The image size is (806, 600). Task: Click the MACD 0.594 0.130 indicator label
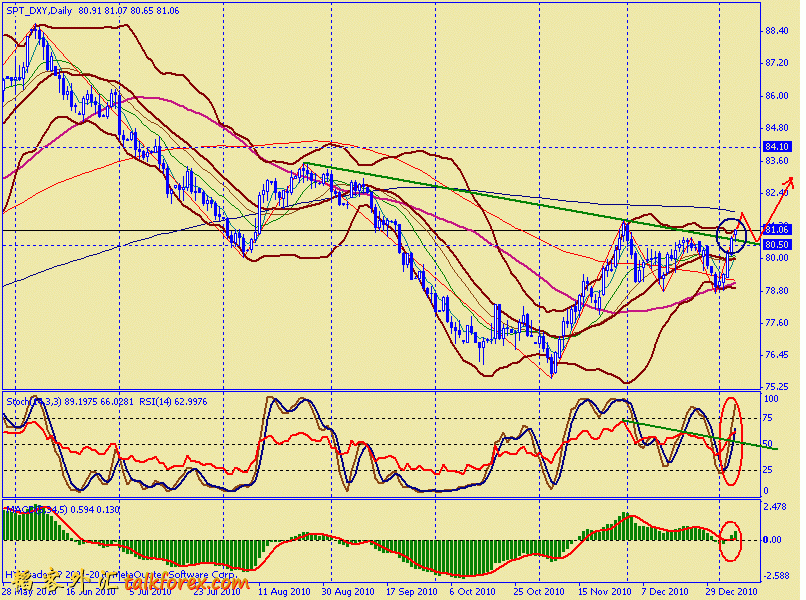pyautogui.click(x=62, y=510)
